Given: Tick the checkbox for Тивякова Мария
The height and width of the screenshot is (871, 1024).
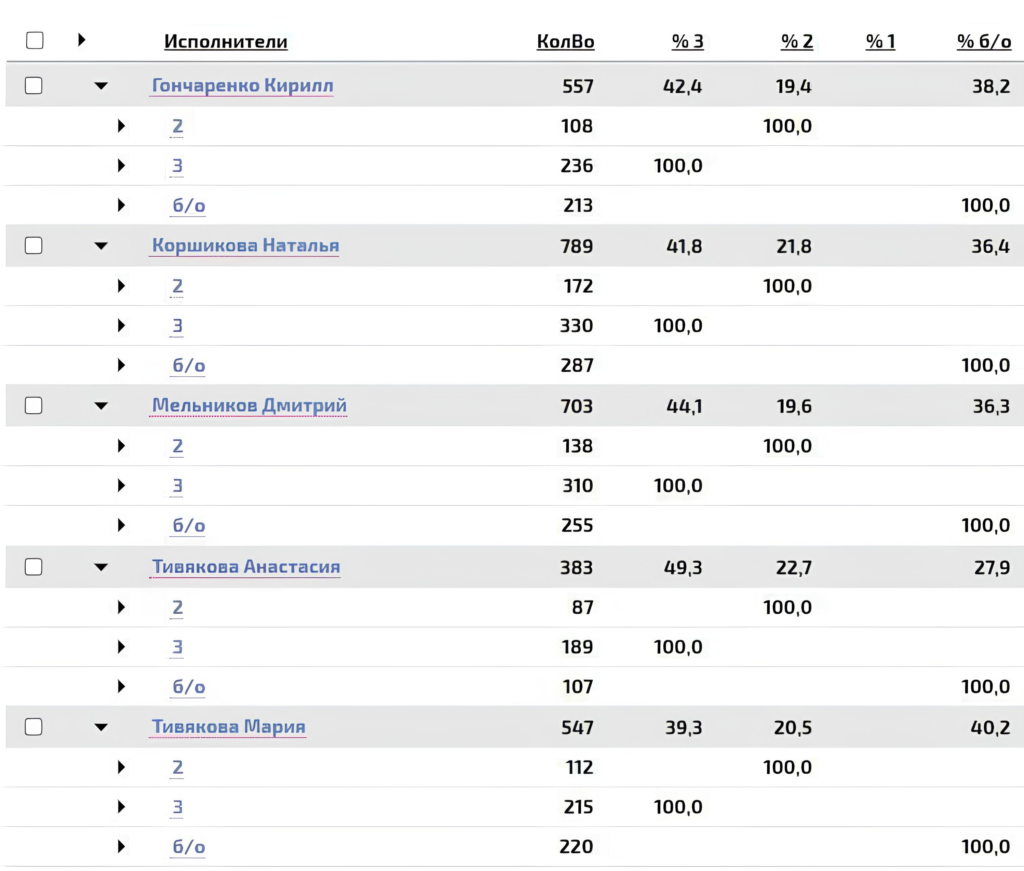Looking at the screenshot, I should [x=34, y=727].
